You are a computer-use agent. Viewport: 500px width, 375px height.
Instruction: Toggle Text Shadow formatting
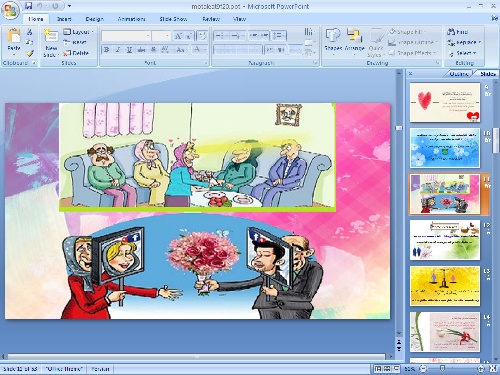pos(153,50)
